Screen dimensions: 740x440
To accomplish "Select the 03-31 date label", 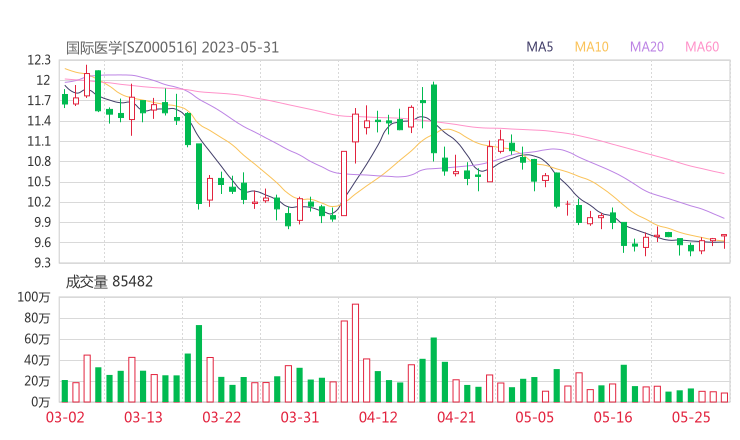I will click(300, 418).
